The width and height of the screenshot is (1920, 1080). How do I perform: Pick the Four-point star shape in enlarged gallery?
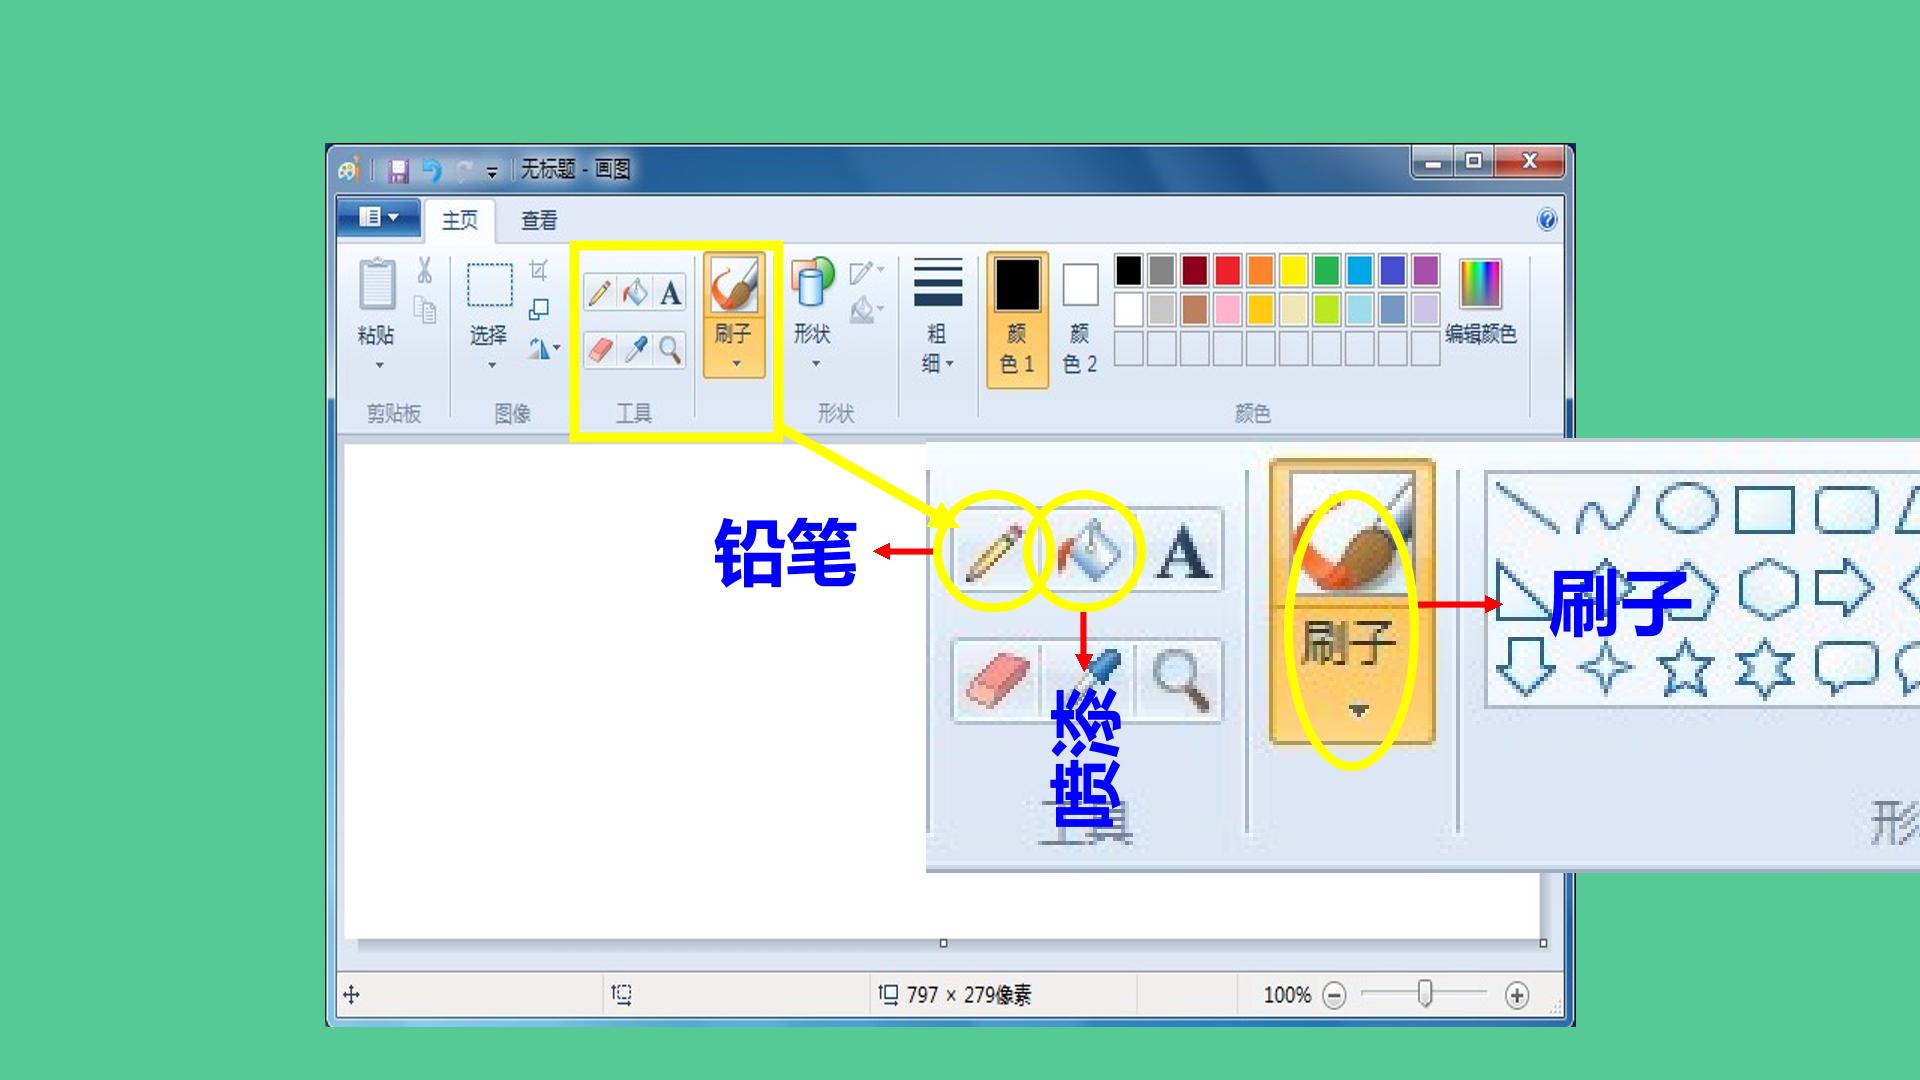[1606, 668]
